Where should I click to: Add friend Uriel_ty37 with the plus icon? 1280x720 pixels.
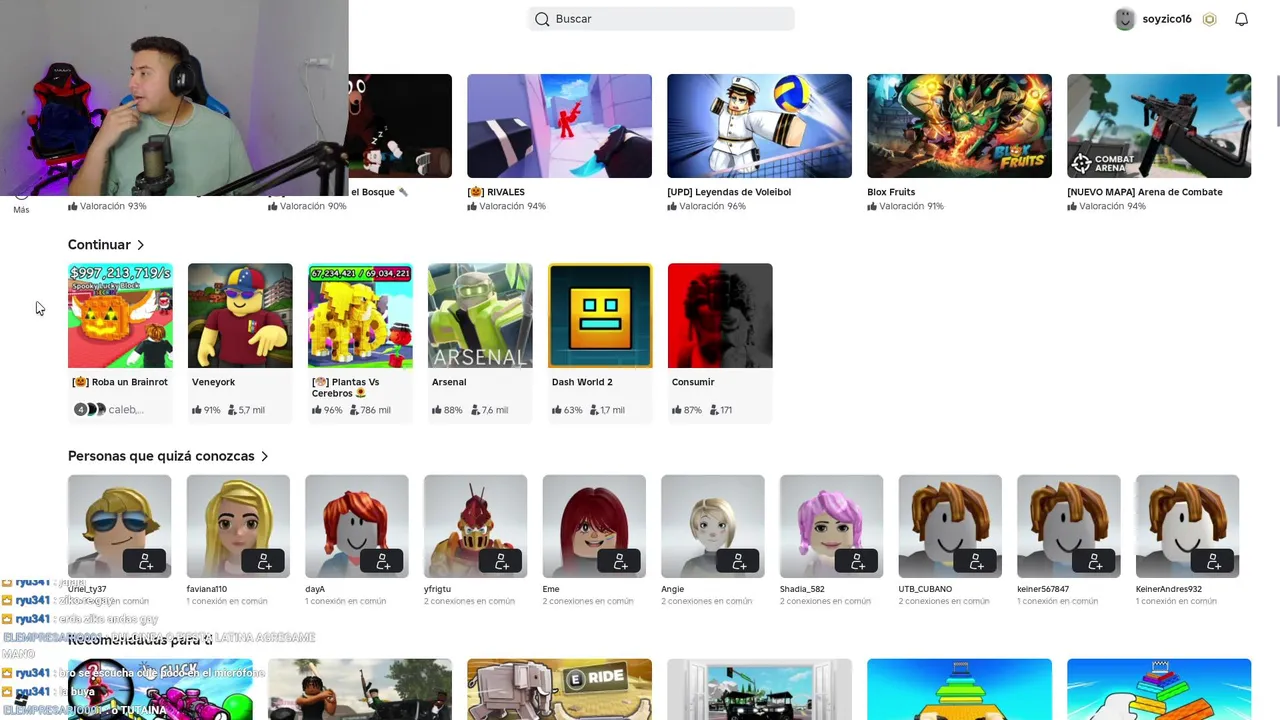[146, 563]
